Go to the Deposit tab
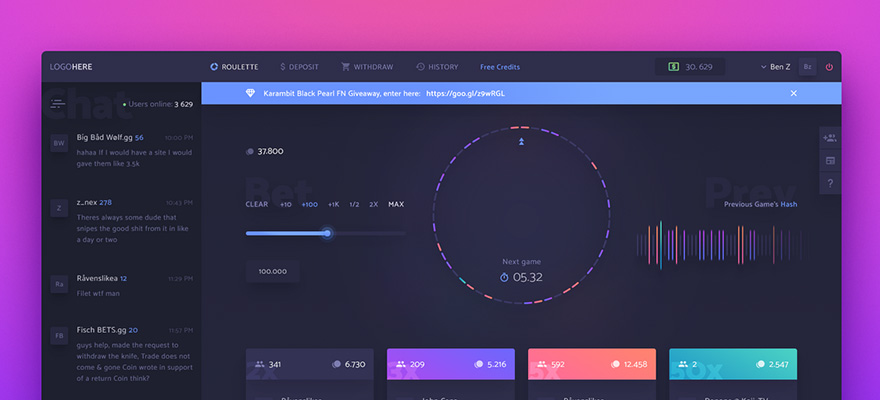The height and width of the screenshot is (400, 880). [299, 67]
